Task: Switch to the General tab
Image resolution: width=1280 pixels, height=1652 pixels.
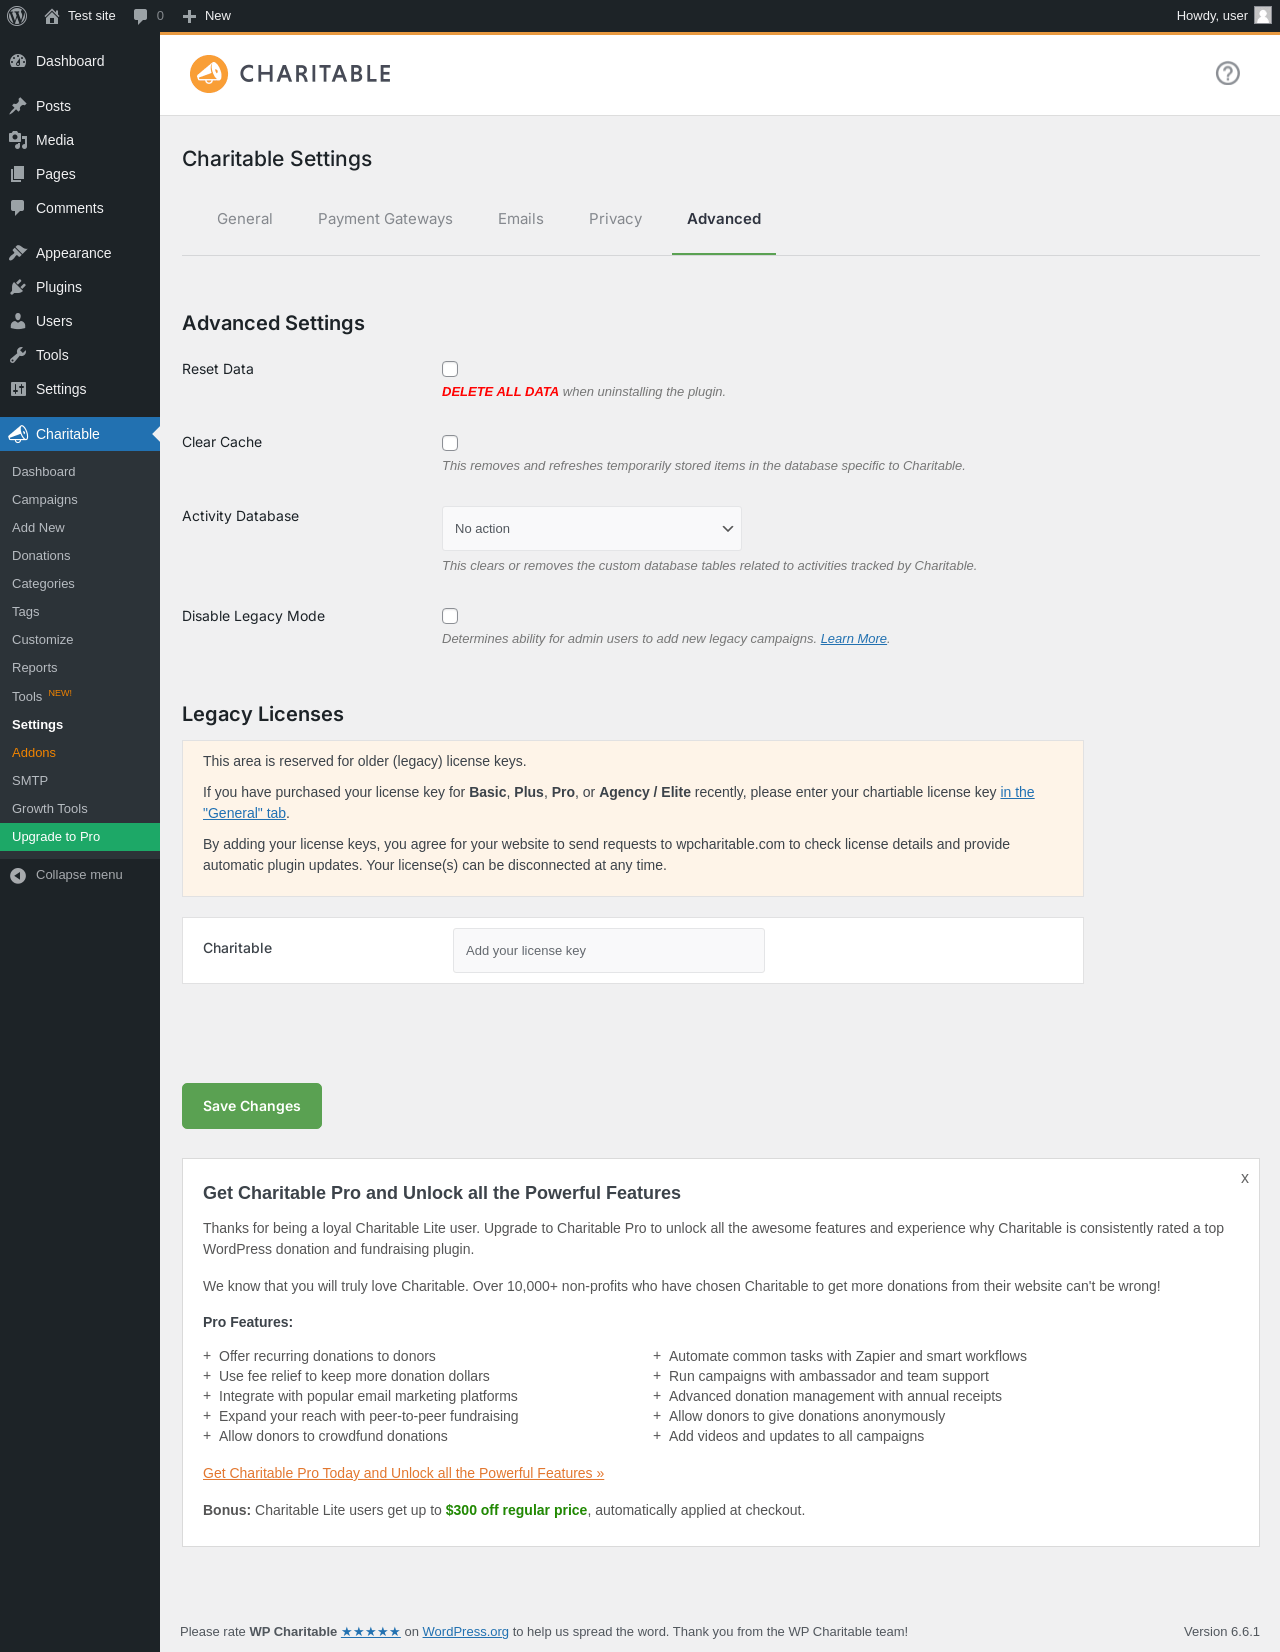Action: [245, 219]
